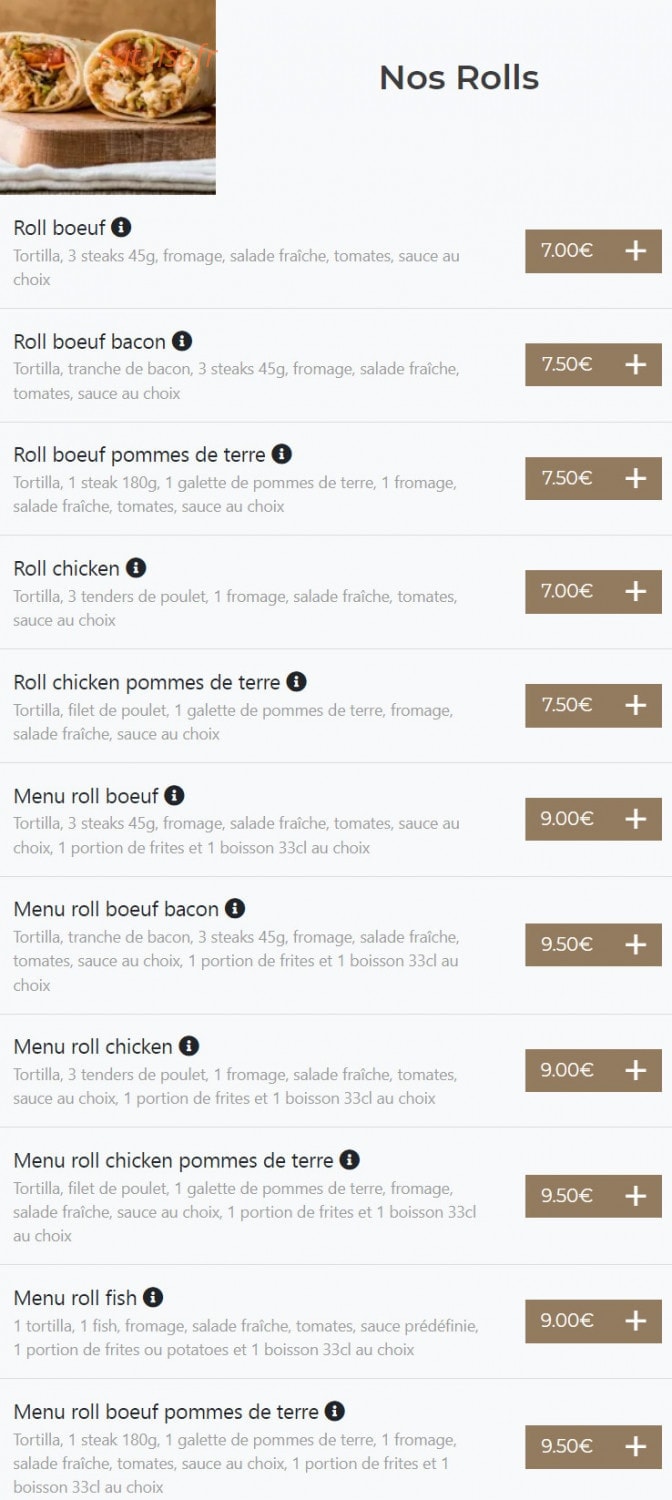Viewport: 672px width, 1500px height.
Task: Show Menu roll fish info icon
Action: point(153,1297)
